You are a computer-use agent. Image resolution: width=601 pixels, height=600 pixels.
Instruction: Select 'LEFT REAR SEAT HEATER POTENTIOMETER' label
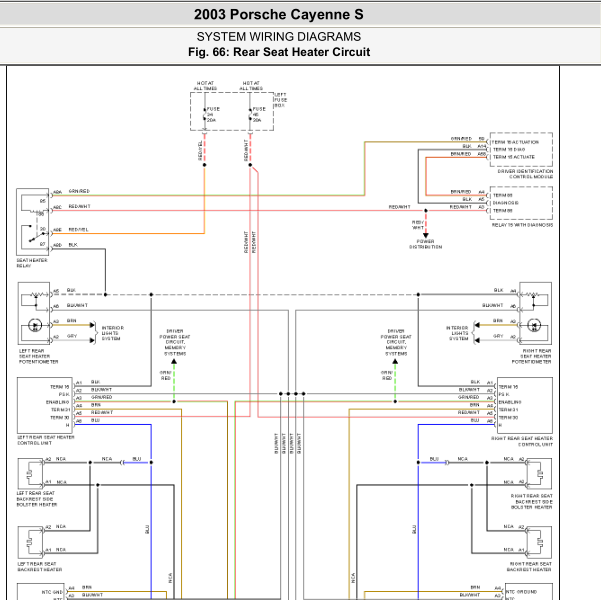coord(38,356)
